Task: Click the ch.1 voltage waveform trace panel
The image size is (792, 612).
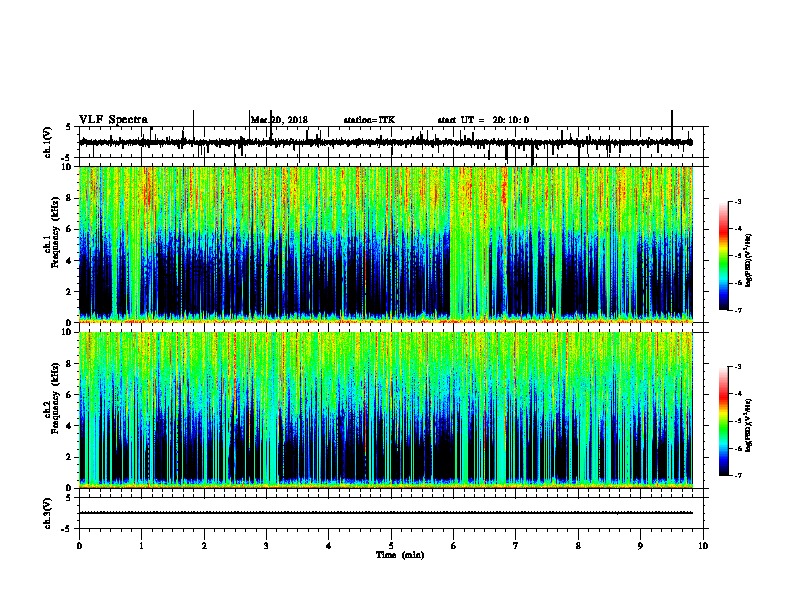Action: (391, 142)
